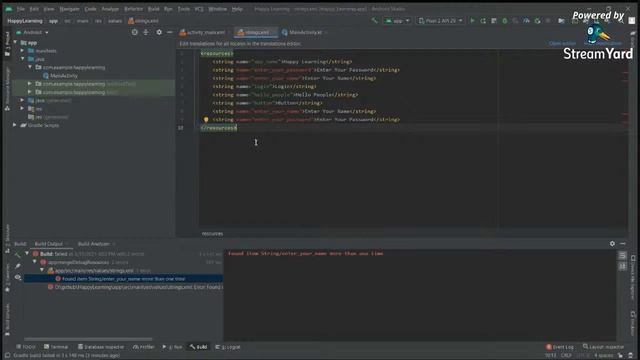Switch to the Build Analyzer tab
Screen dimensions: 640x360
click(93, 244)
